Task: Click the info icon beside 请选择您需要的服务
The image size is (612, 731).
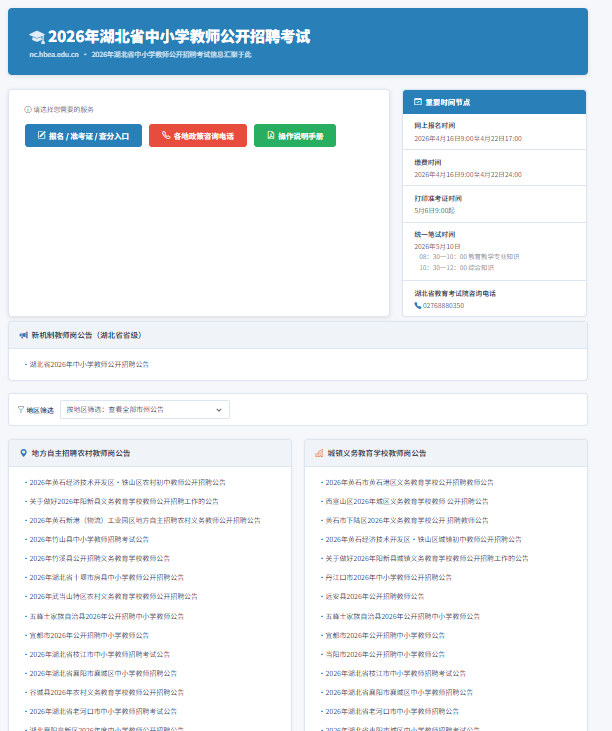Action: point(27,109)
